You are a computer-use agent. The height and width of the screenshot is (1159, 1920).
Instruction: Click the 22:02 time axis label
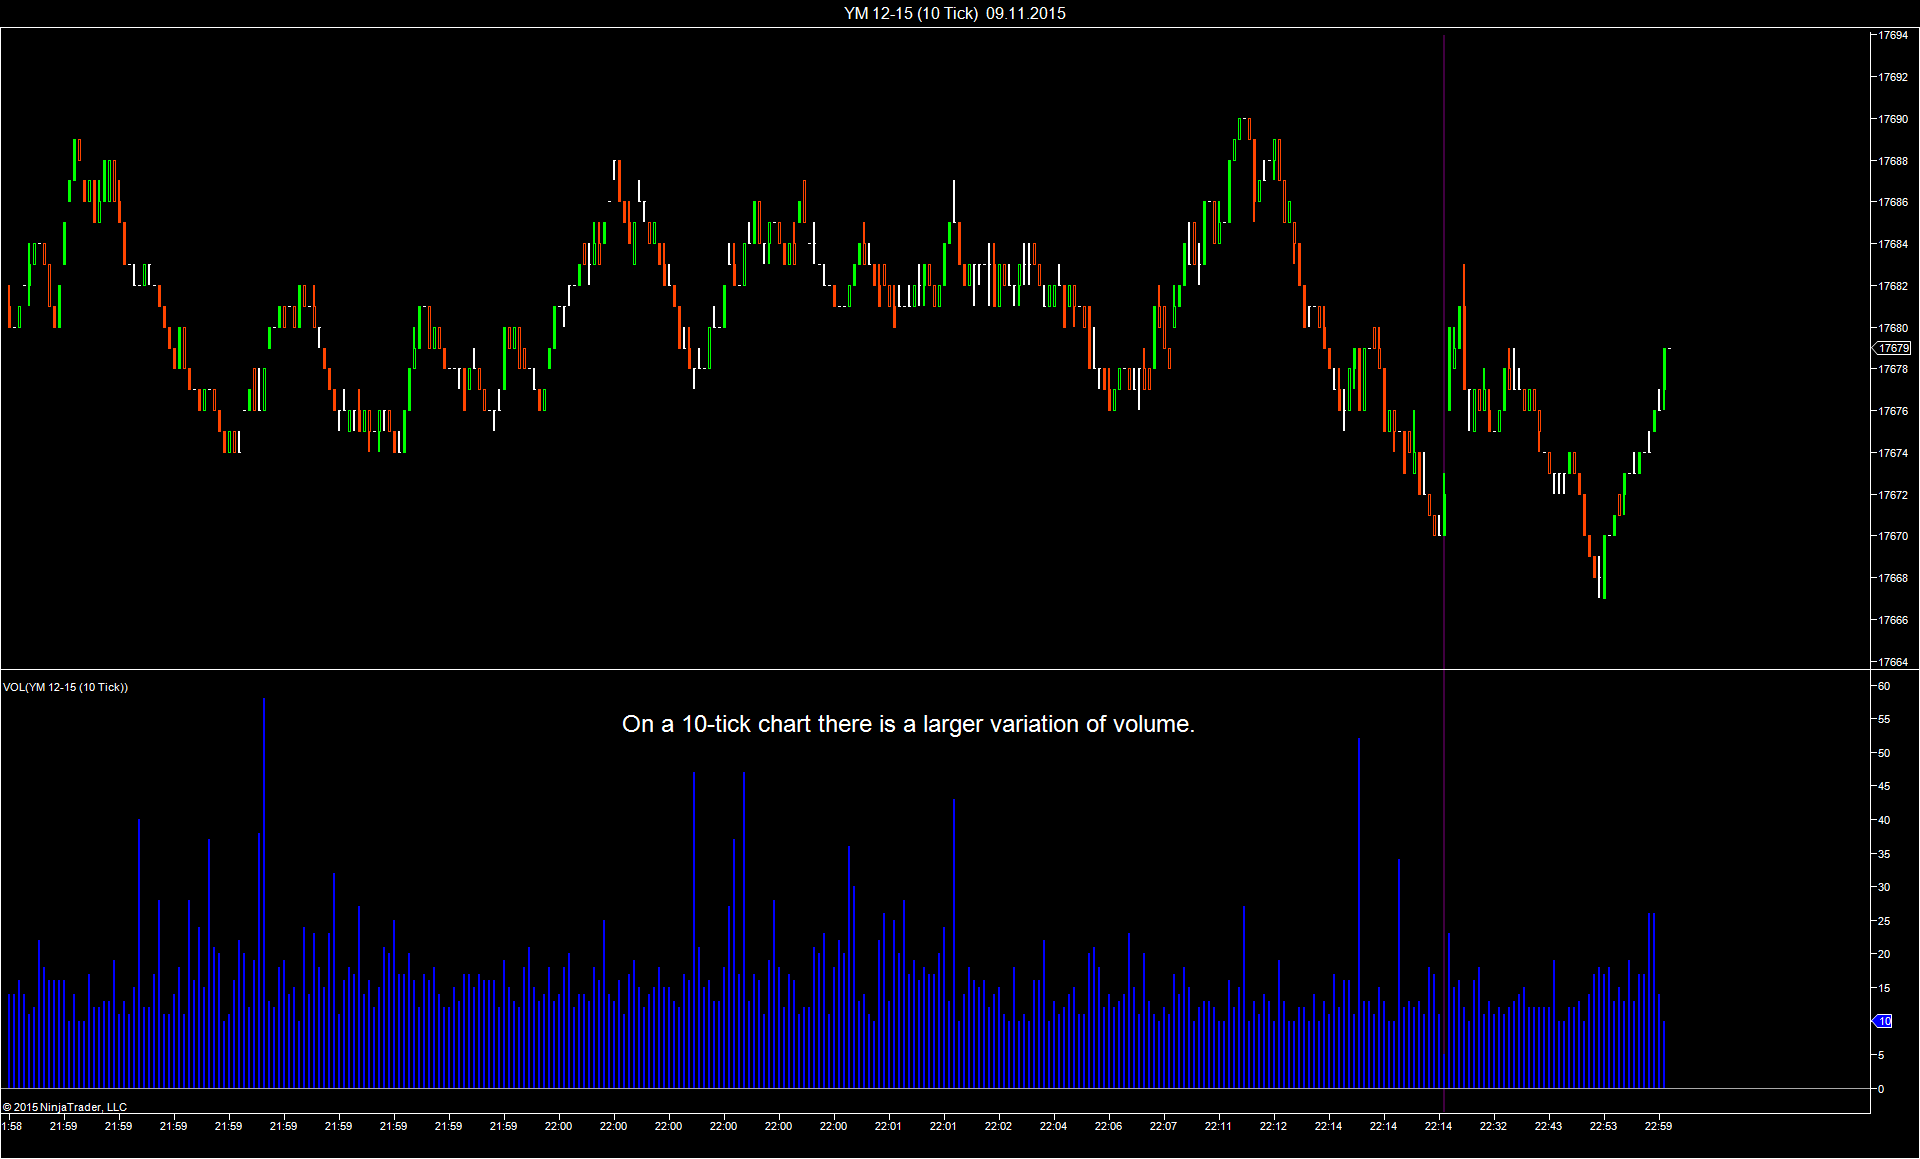[998, 1126]
